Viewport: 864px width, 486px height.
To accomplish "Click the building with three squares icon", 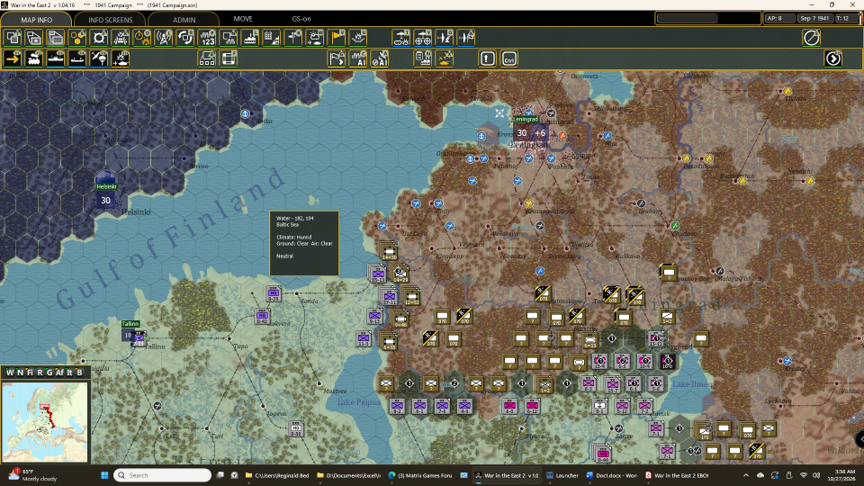I will click(x=207, y=58).
